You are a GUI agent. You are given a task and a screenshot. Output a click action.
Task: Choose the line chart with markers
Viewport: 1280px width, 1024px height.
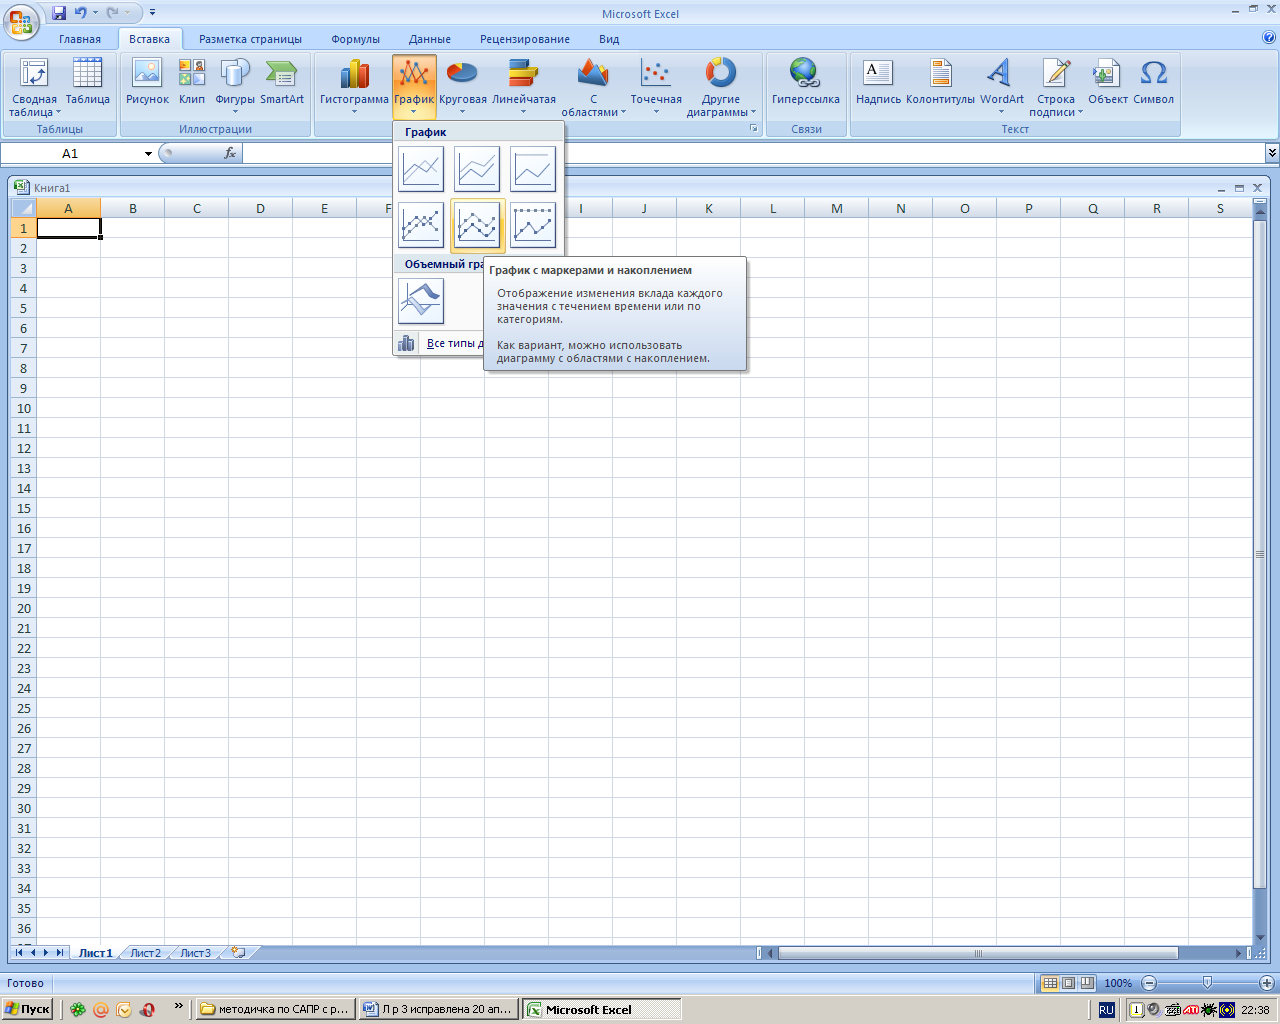(x=421, y=225)
